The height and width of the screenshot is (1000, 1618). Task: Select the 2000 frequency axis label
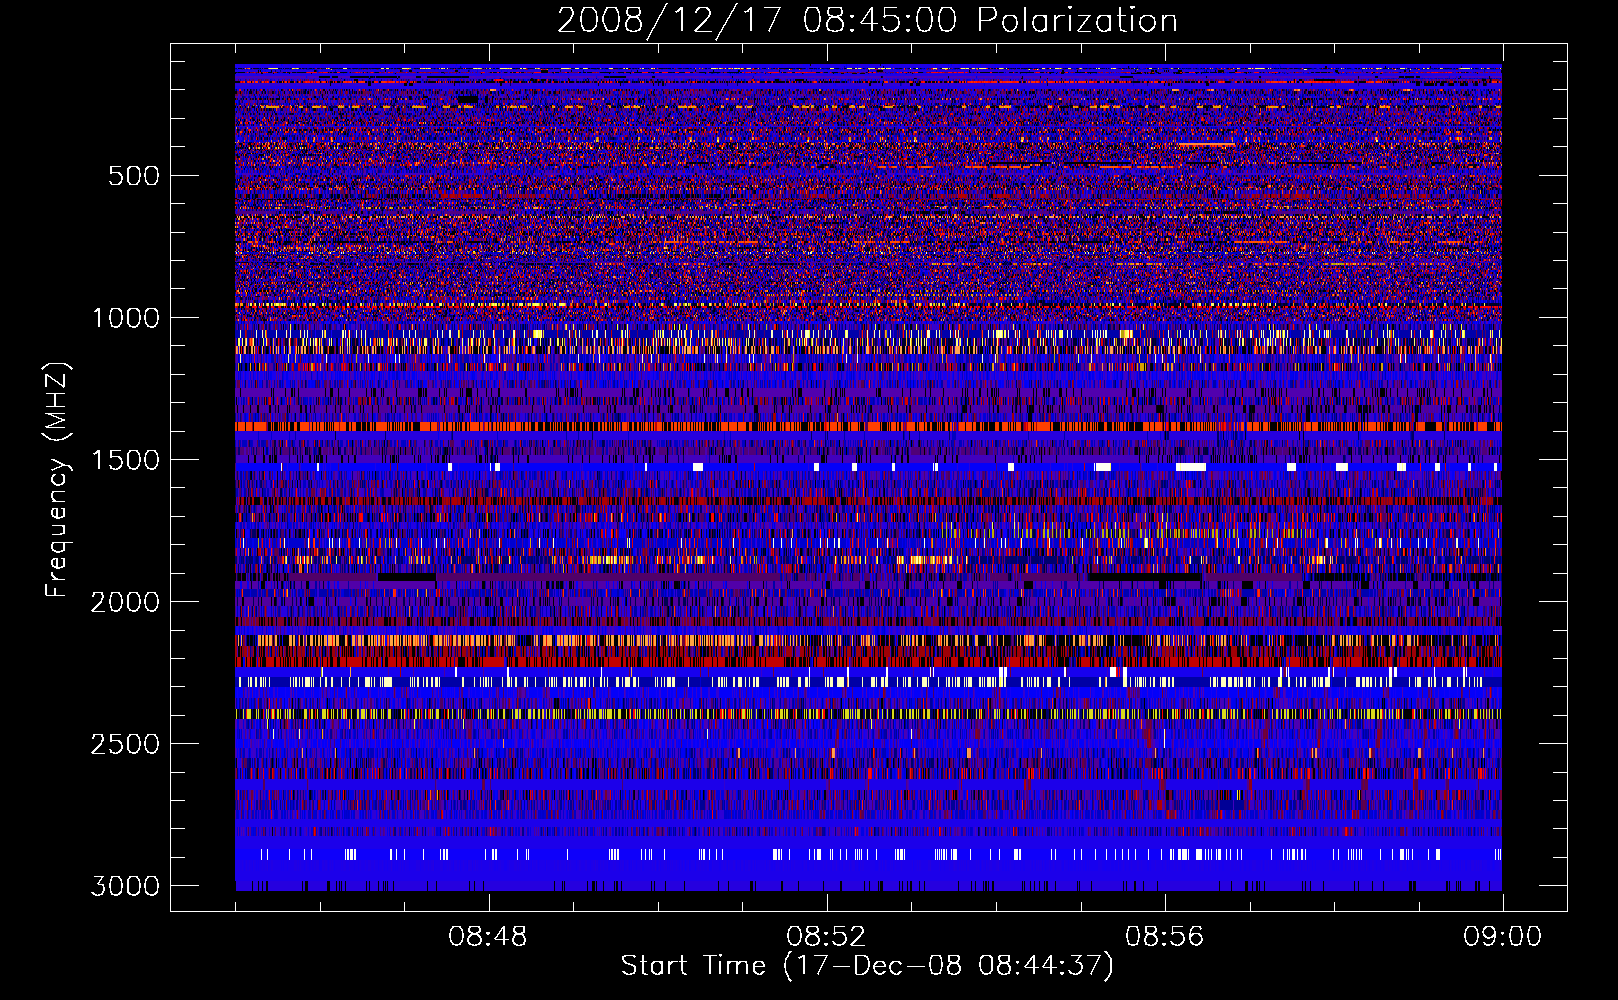point(125,602)
